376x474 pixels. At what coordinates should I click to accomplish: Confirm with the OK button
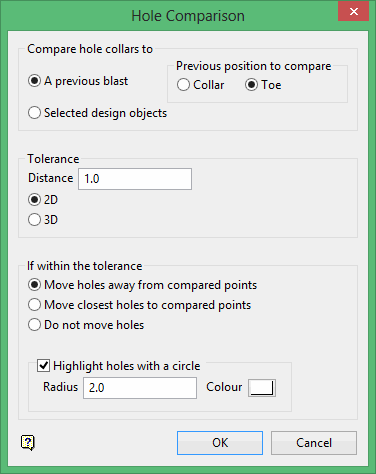tap(220, 443)
